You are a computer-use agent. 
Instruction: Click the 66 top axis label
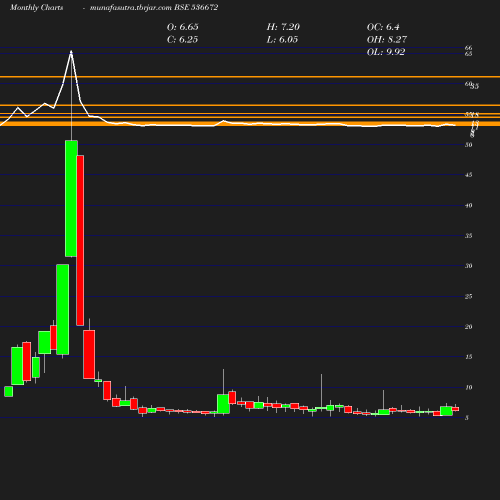pyautogui.click(x=468, y=48)
